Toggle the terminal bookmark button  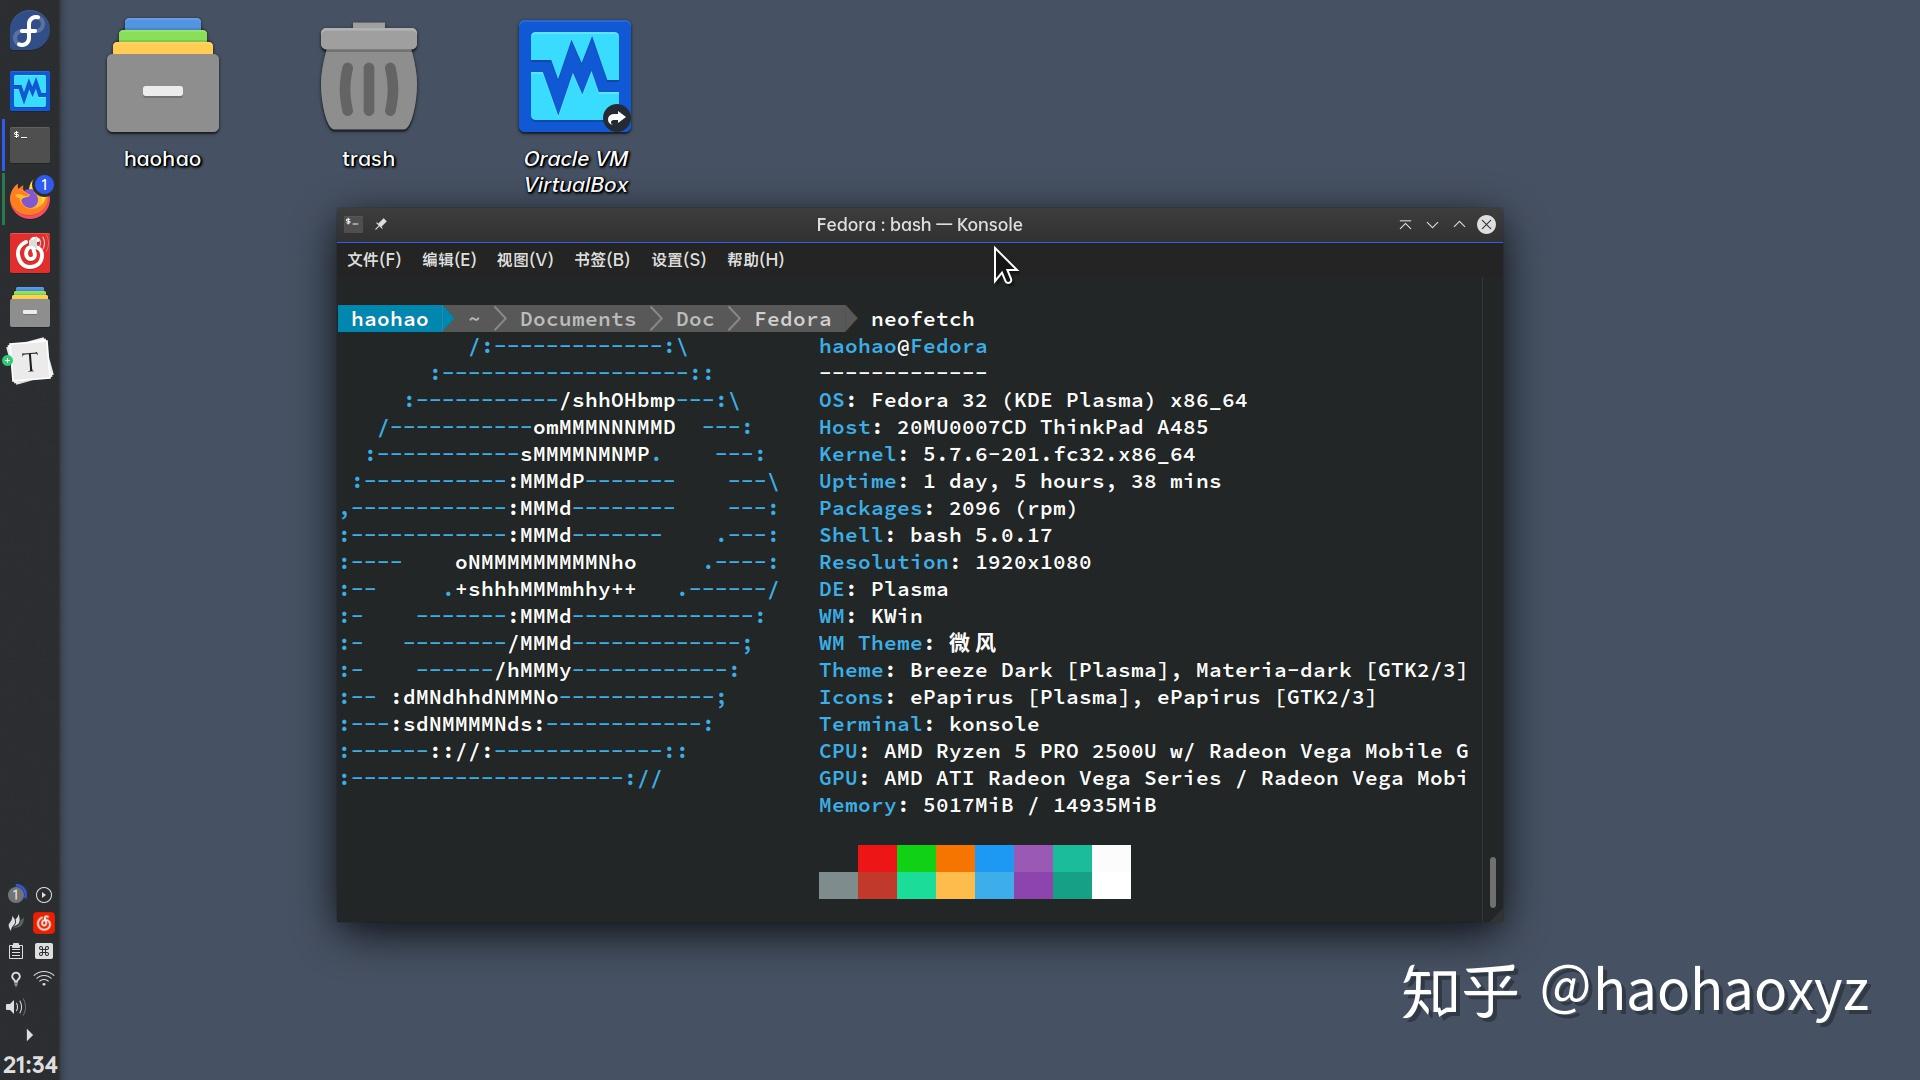380,223
